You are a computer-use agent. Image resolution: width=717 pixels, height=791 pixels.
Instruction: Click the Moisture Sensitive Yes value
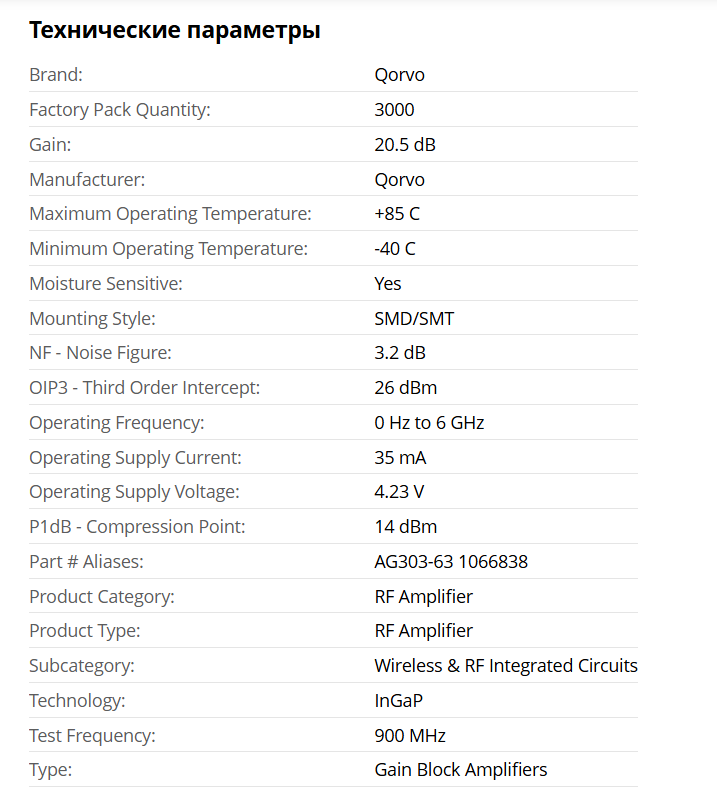point(388,284)
